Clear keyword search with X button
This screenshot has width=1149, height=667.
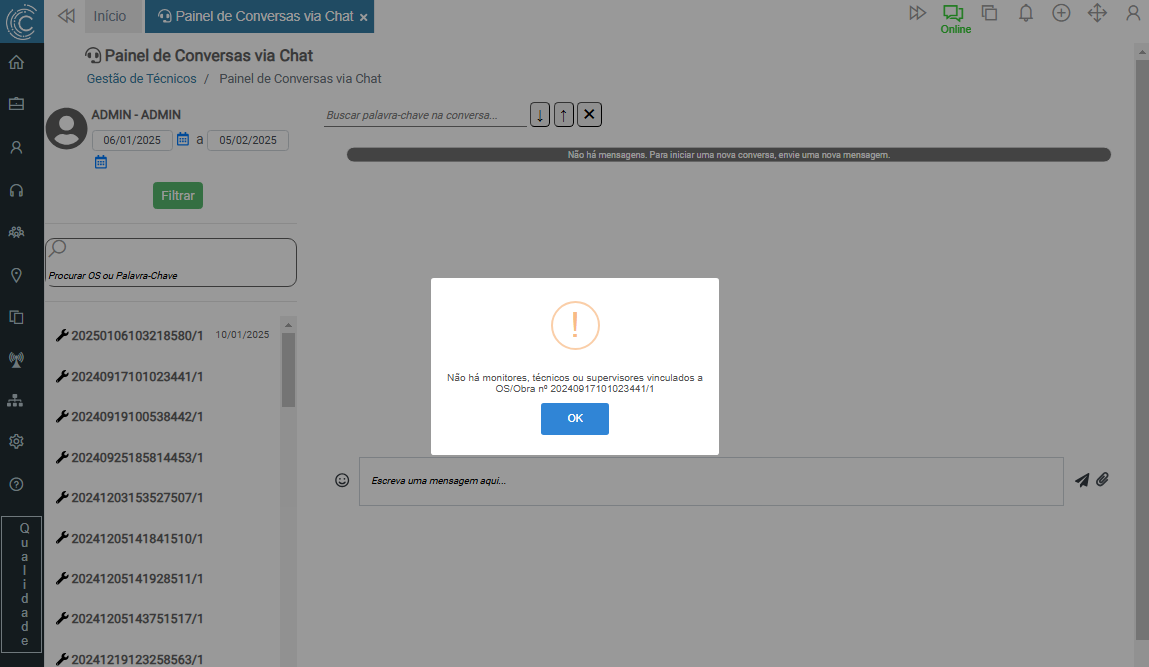tap(590, 115)
